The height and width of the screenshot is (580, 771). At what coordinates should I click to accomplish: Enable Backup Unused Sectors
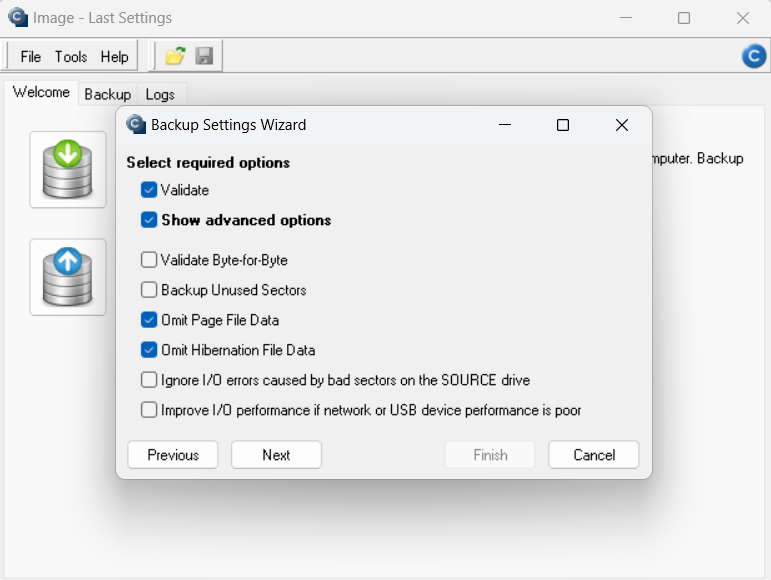click(148, 290)
